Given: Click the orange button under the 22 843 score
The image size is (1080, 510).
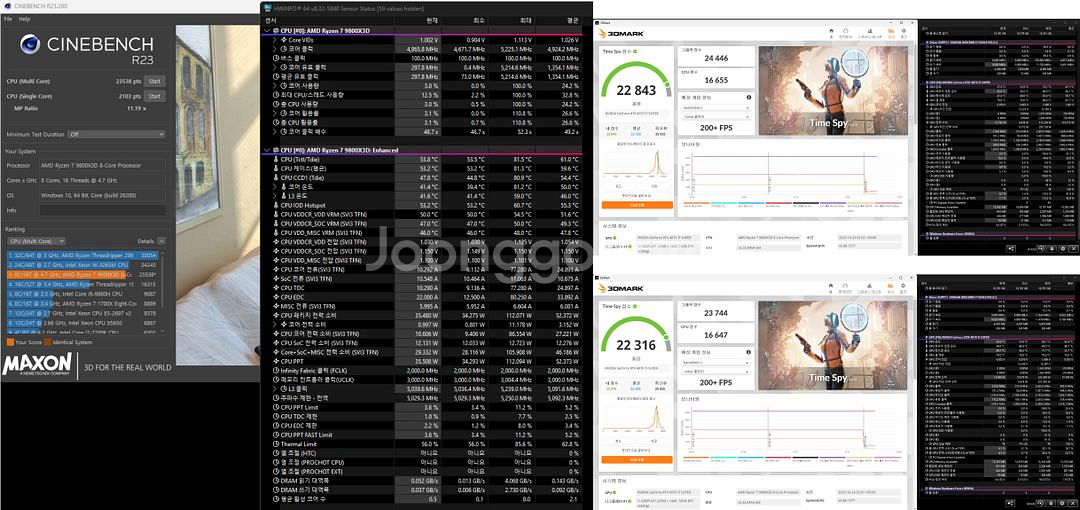Looking at the screenshot, I should point(636,205).
